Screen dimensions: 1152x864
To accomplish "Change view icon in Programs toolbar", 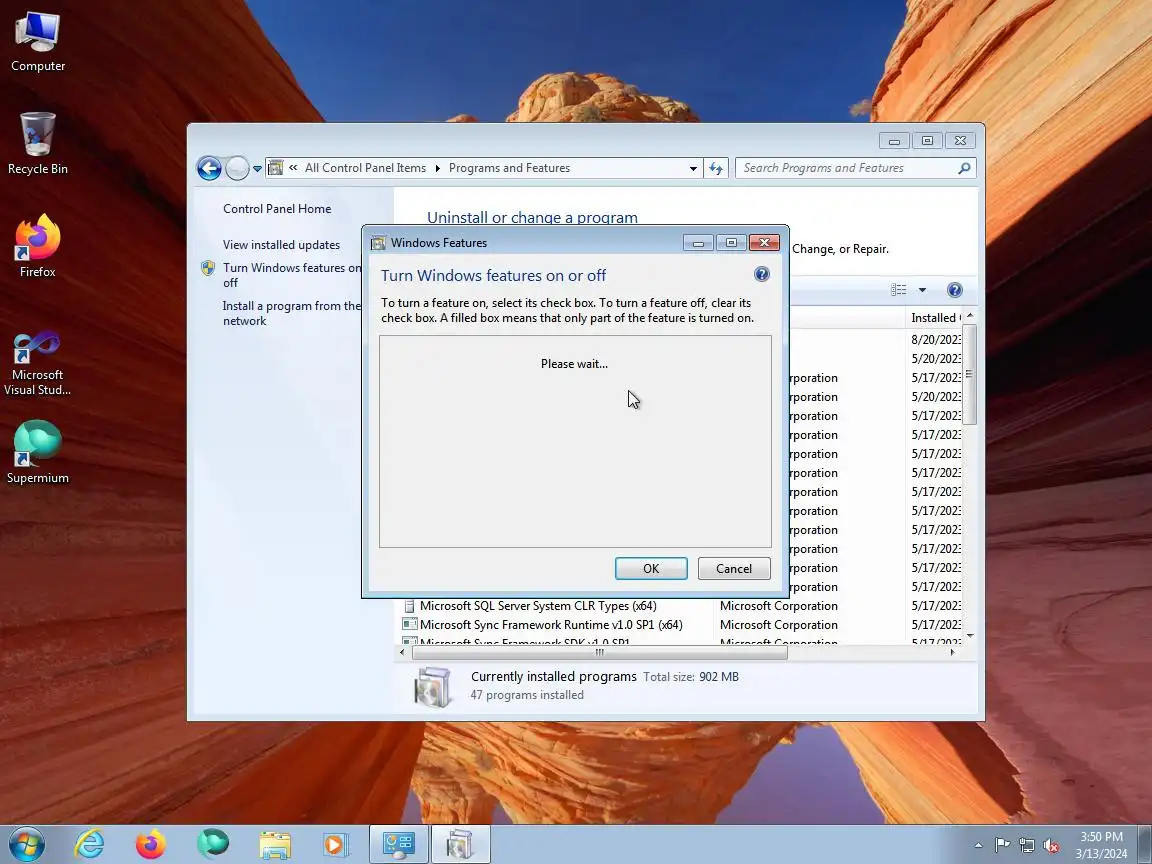I will [899, 289].
